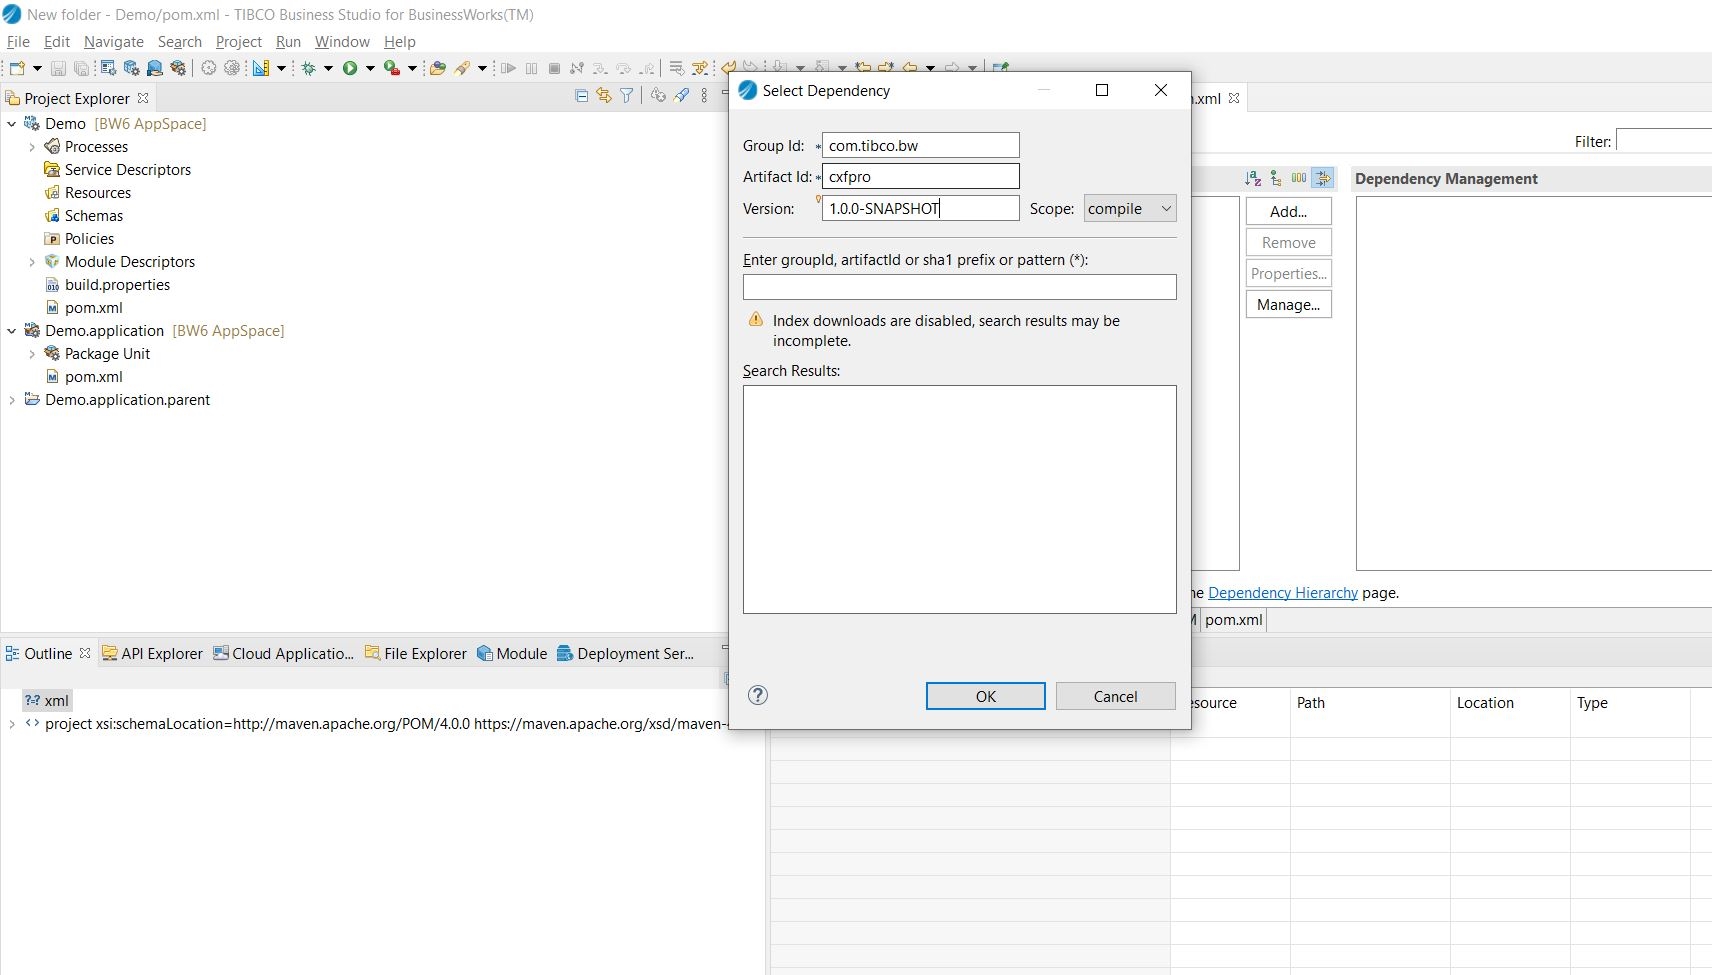
Task: Open the Navigate menu
Action: [x=114, y=41]
